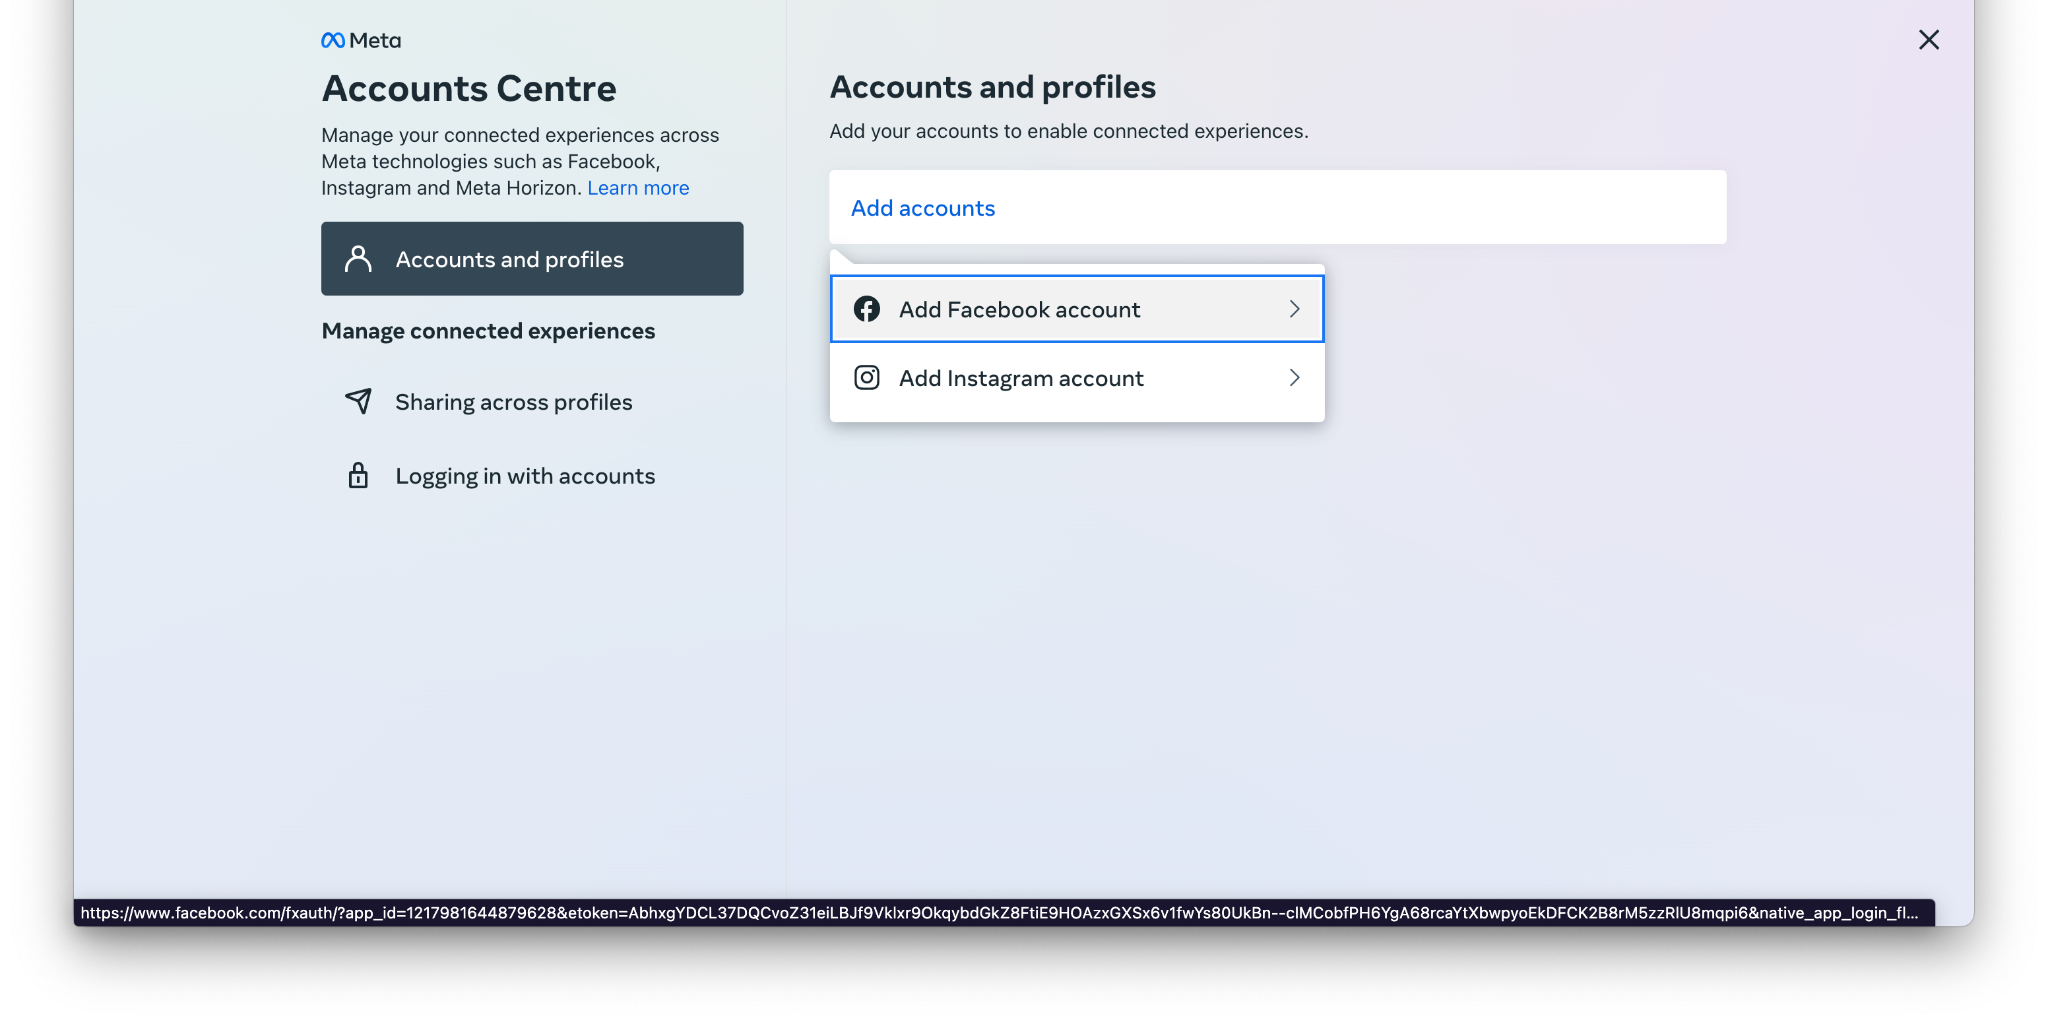This screenshot has height=1024, width=2048.
Task: Click the Manage connected experiences heading
Action: (488, 331)
